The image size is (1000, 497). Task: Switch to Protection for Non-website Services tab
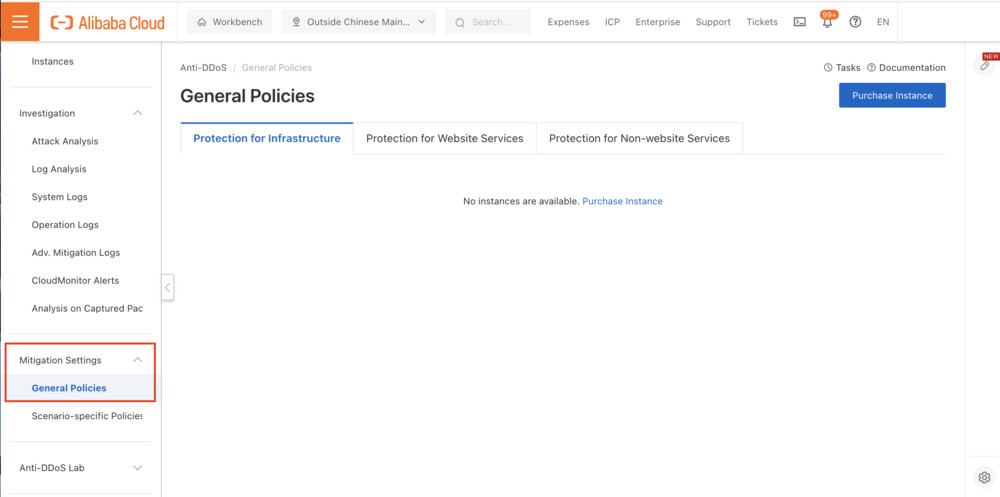640,138
